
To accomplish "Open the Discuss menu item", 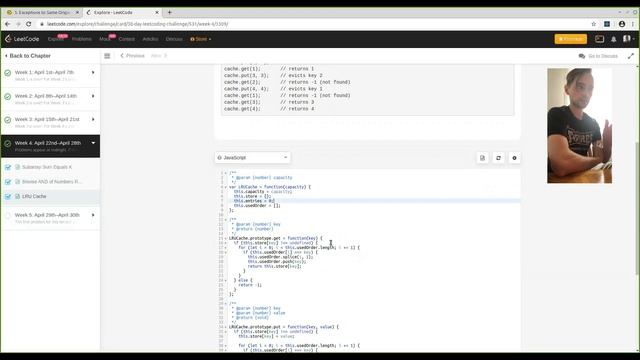I will point(174,39).
